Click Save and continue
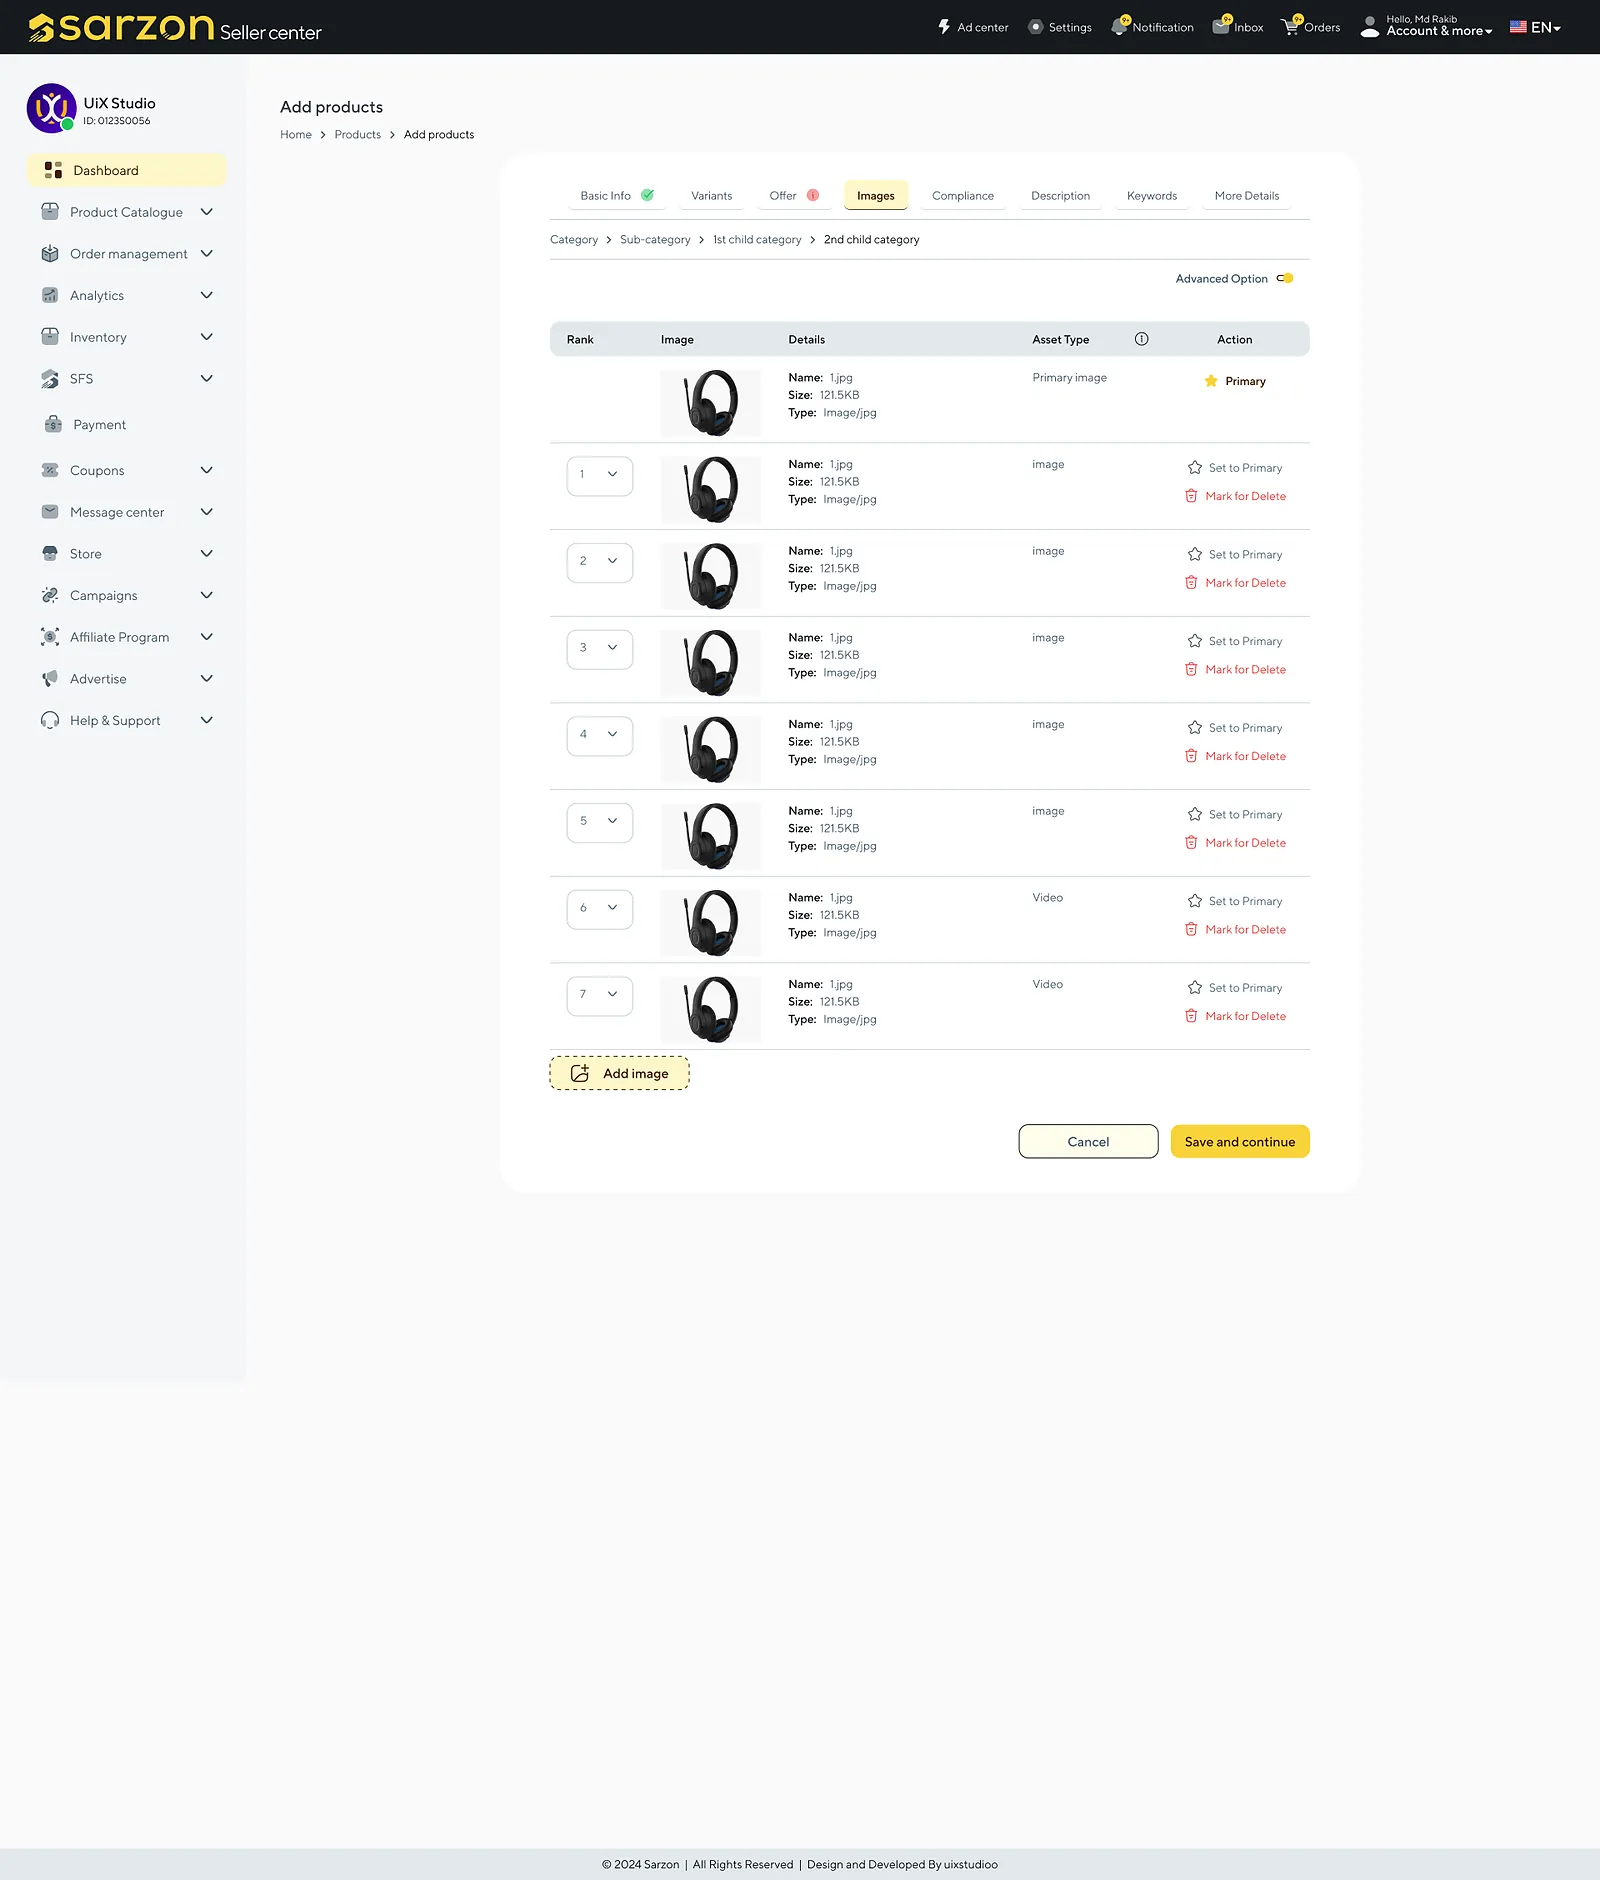 [1240, 1141]
